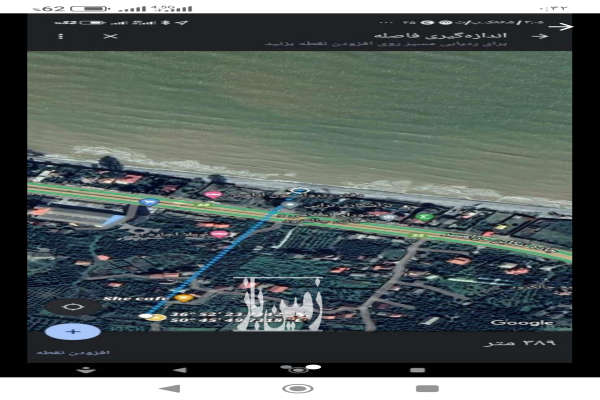Select the green map marker near the highway
The height and width of the screenshot is (400, 600).
(424, 216)
